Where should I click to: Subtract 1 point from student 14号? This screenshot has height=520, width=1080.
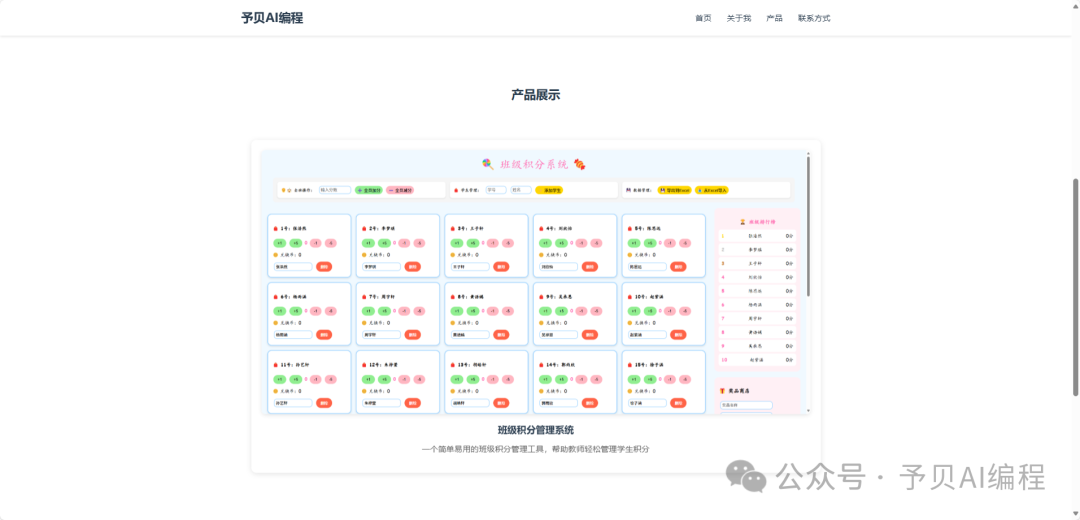(581, 379)
